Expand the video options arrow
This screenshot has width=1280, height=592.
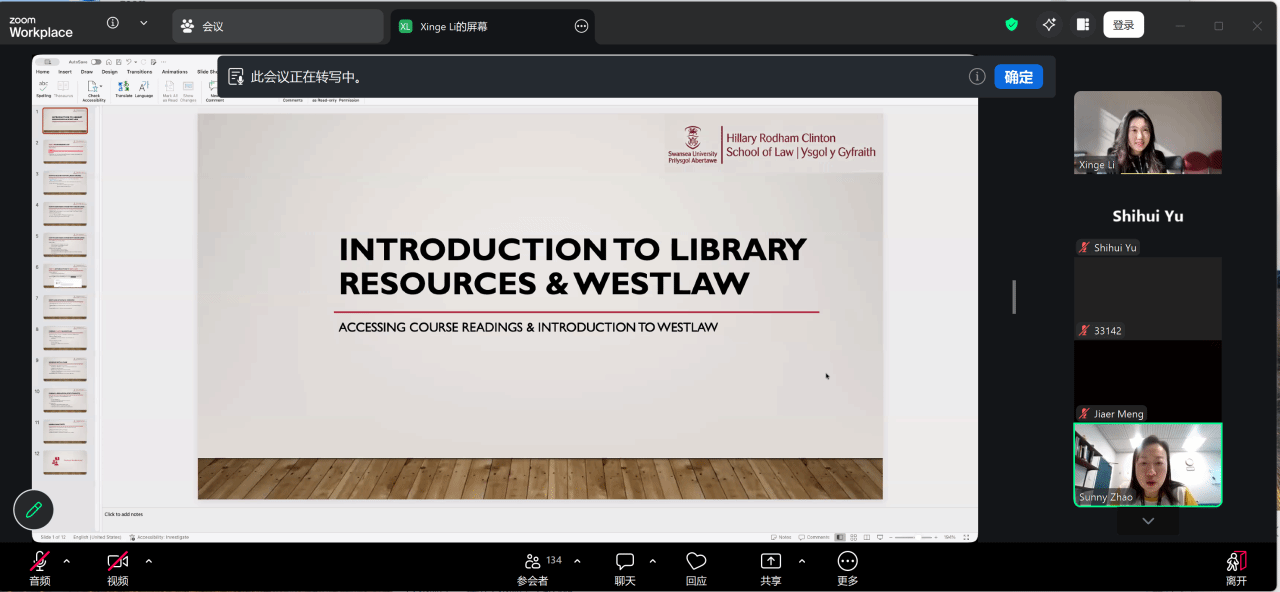[149, 561]
